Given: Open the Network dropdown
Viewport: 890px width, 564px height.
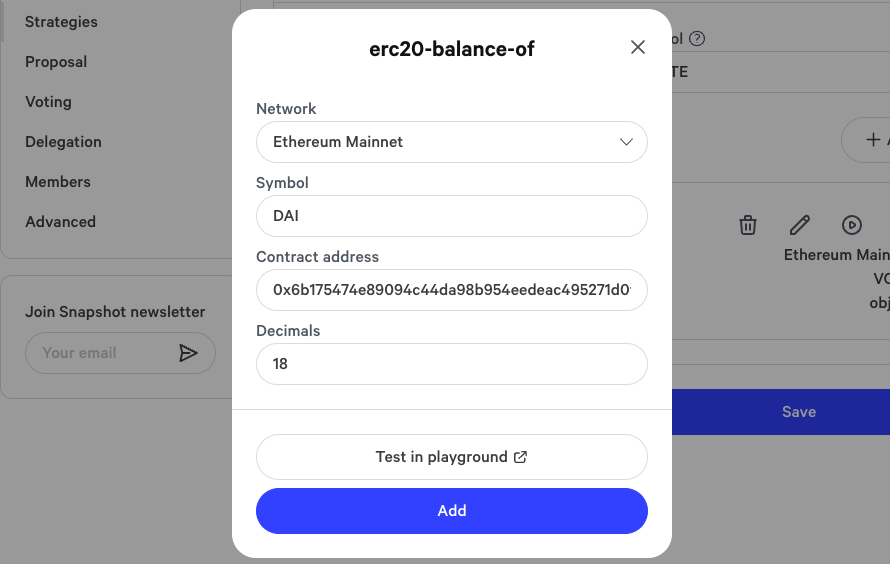Looking at the screenshot, I should [452, 142].
